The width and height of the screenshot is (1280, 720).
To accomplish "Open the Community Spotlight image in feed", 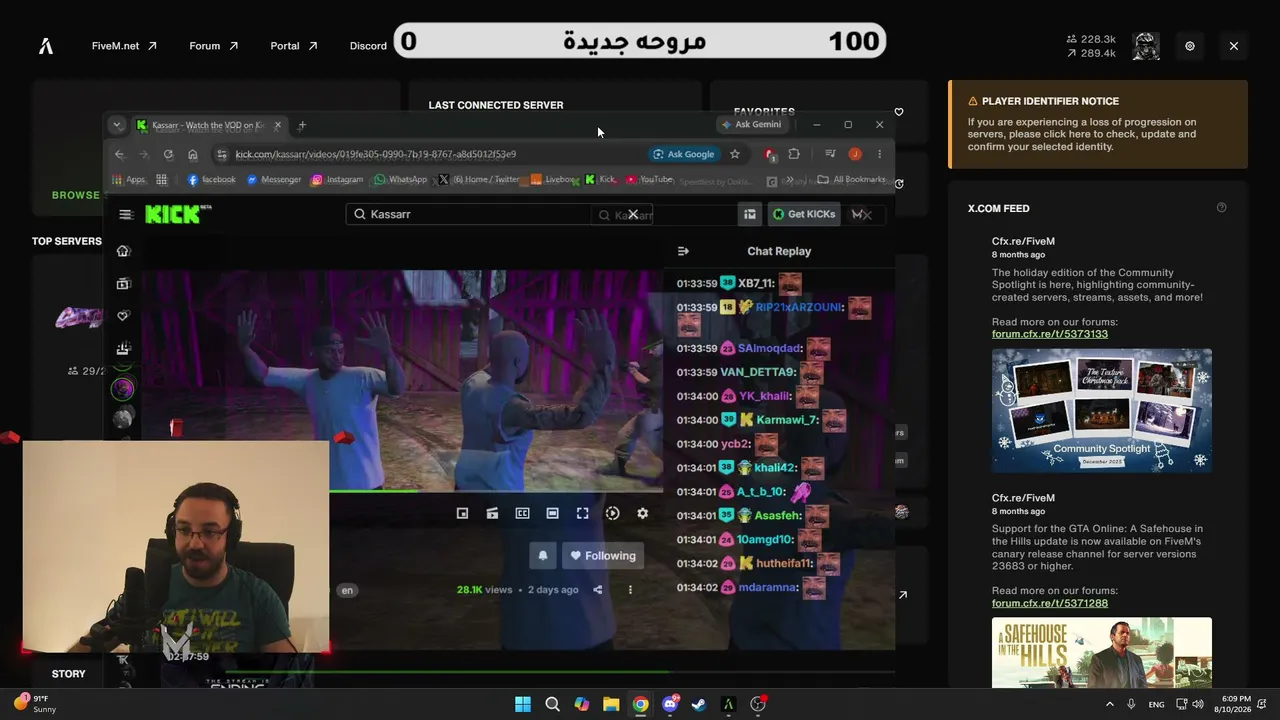I will [1102, 410].
